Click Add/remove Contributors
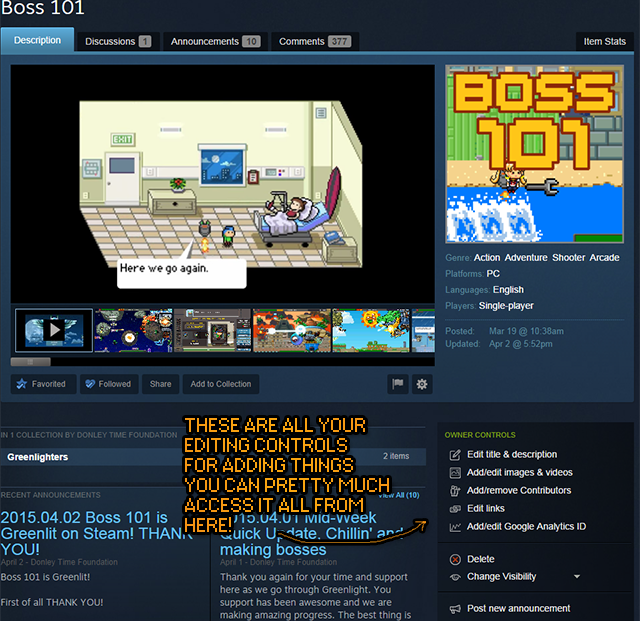 tap(519, 490)
